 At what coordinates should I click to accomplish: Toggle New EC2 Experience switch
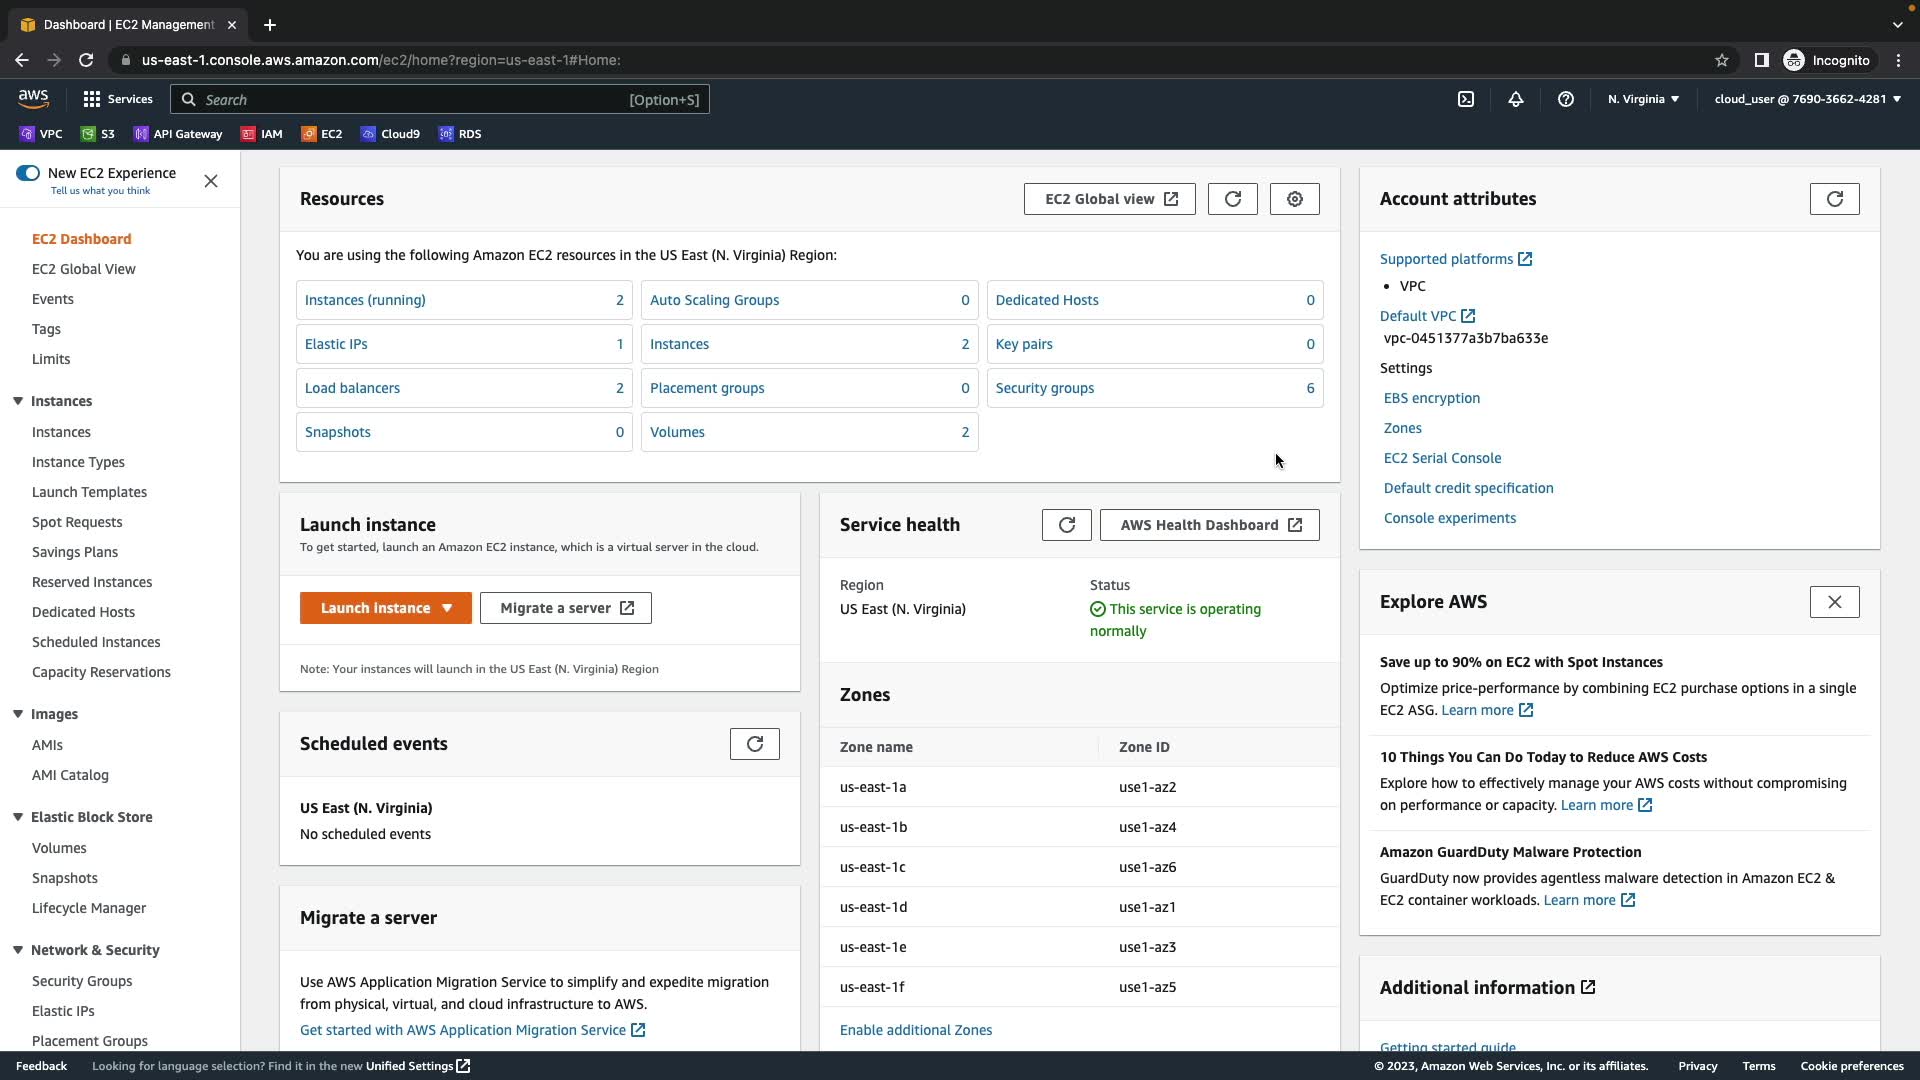pos(28,173)
